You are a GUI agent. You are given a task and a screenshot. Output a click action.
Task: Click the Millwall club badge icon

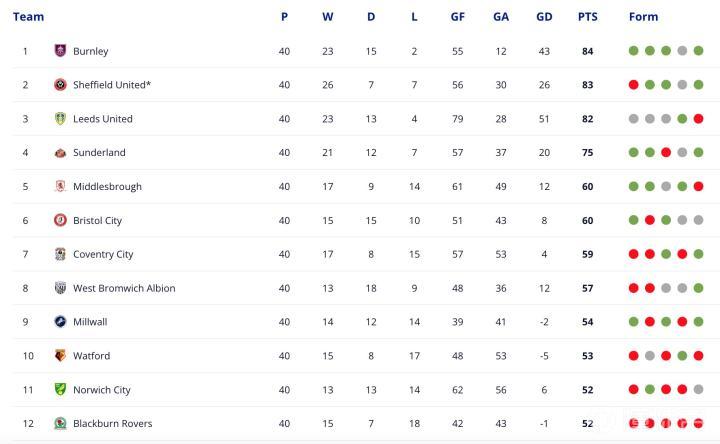coord(60,322)
